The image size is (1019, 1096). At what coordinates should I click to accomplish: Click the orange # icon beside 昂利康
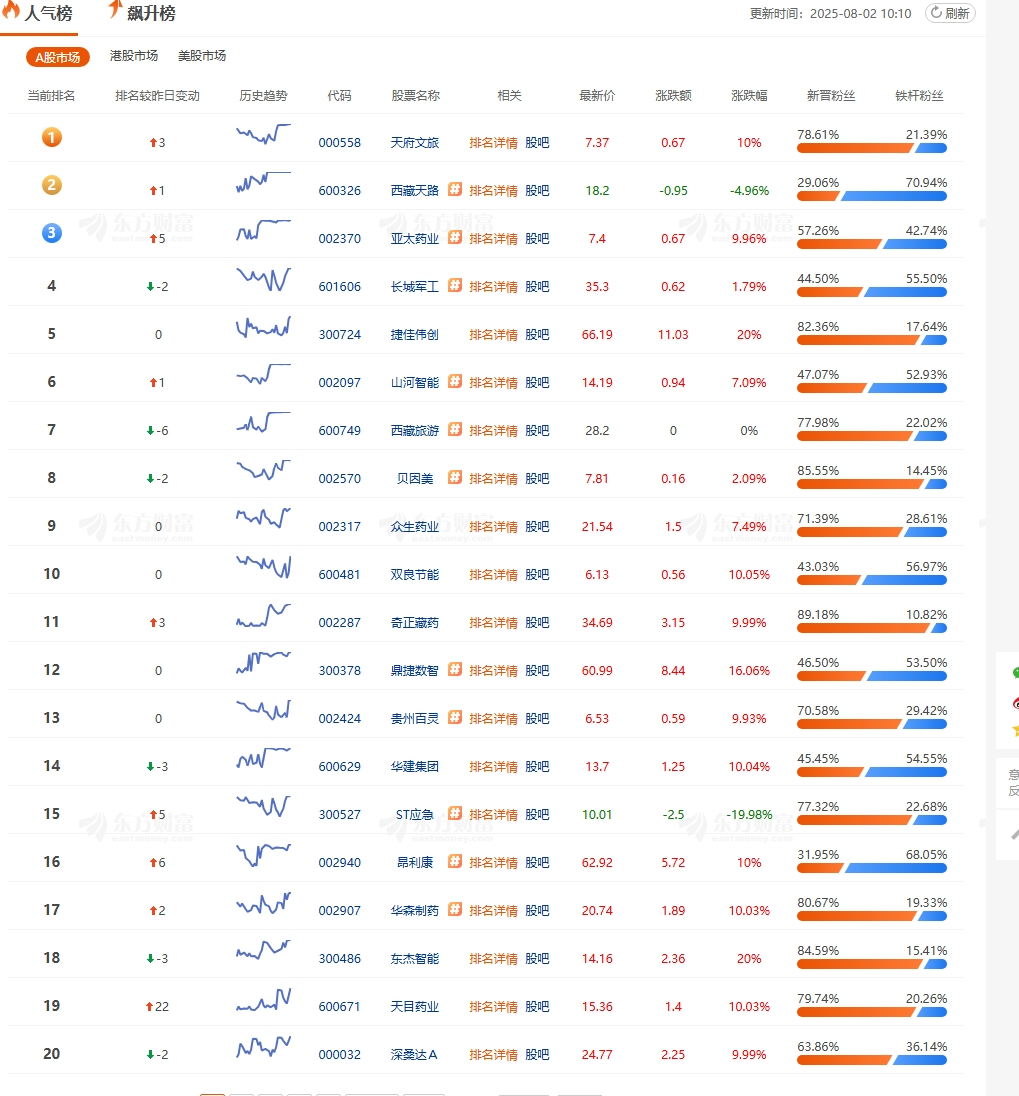(x=455, y=861)
